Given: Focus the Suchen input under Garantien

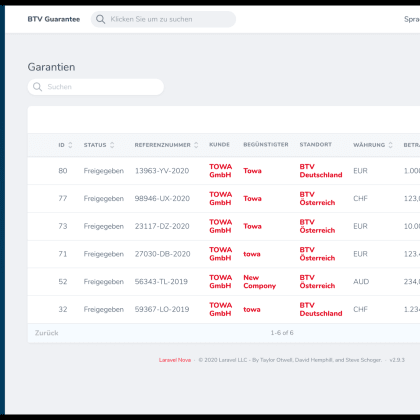Looking at the screenshot, I should click(x=96, y=87).
